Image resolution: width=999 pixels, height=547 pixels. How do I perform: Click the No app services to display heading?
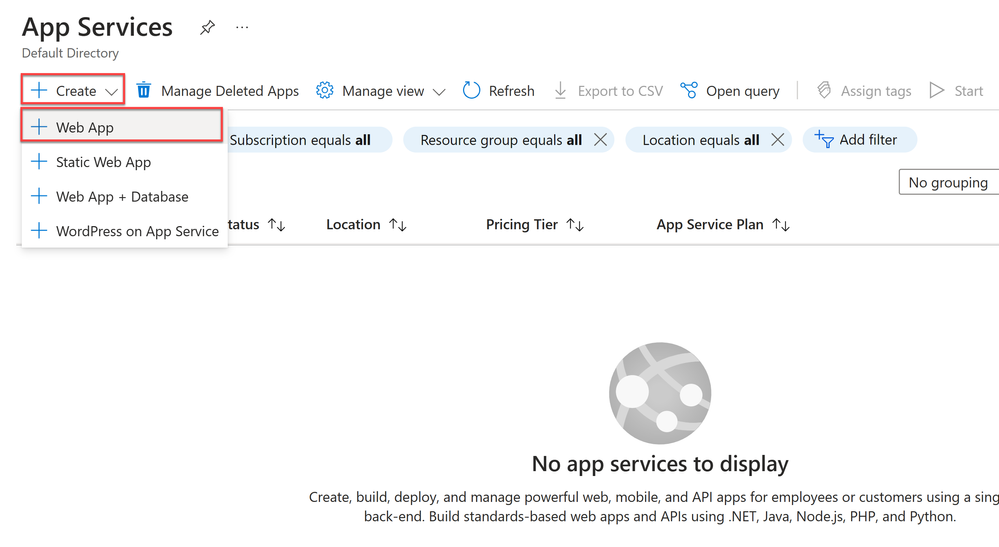pos(660,464)
